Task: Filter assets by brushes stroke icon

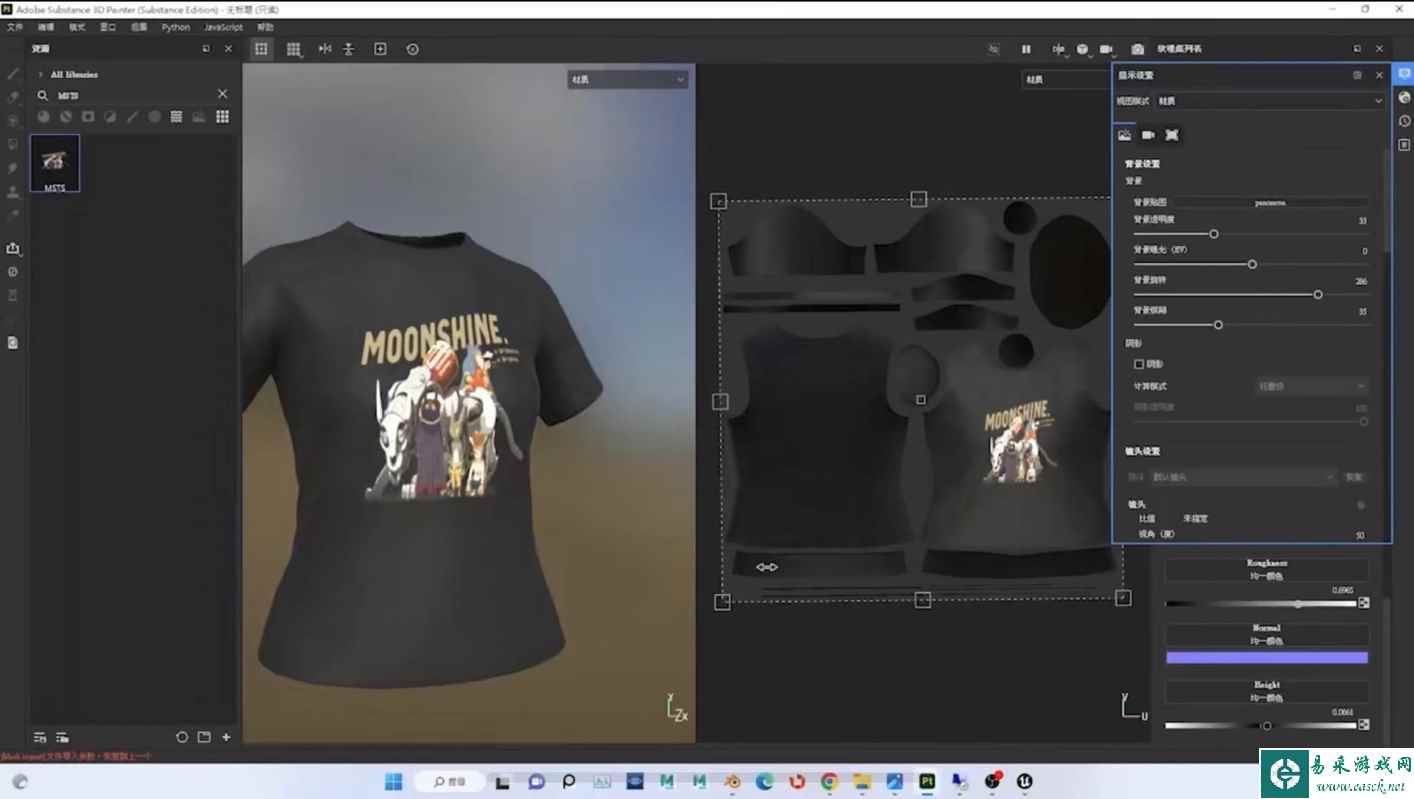Action: 132,116
